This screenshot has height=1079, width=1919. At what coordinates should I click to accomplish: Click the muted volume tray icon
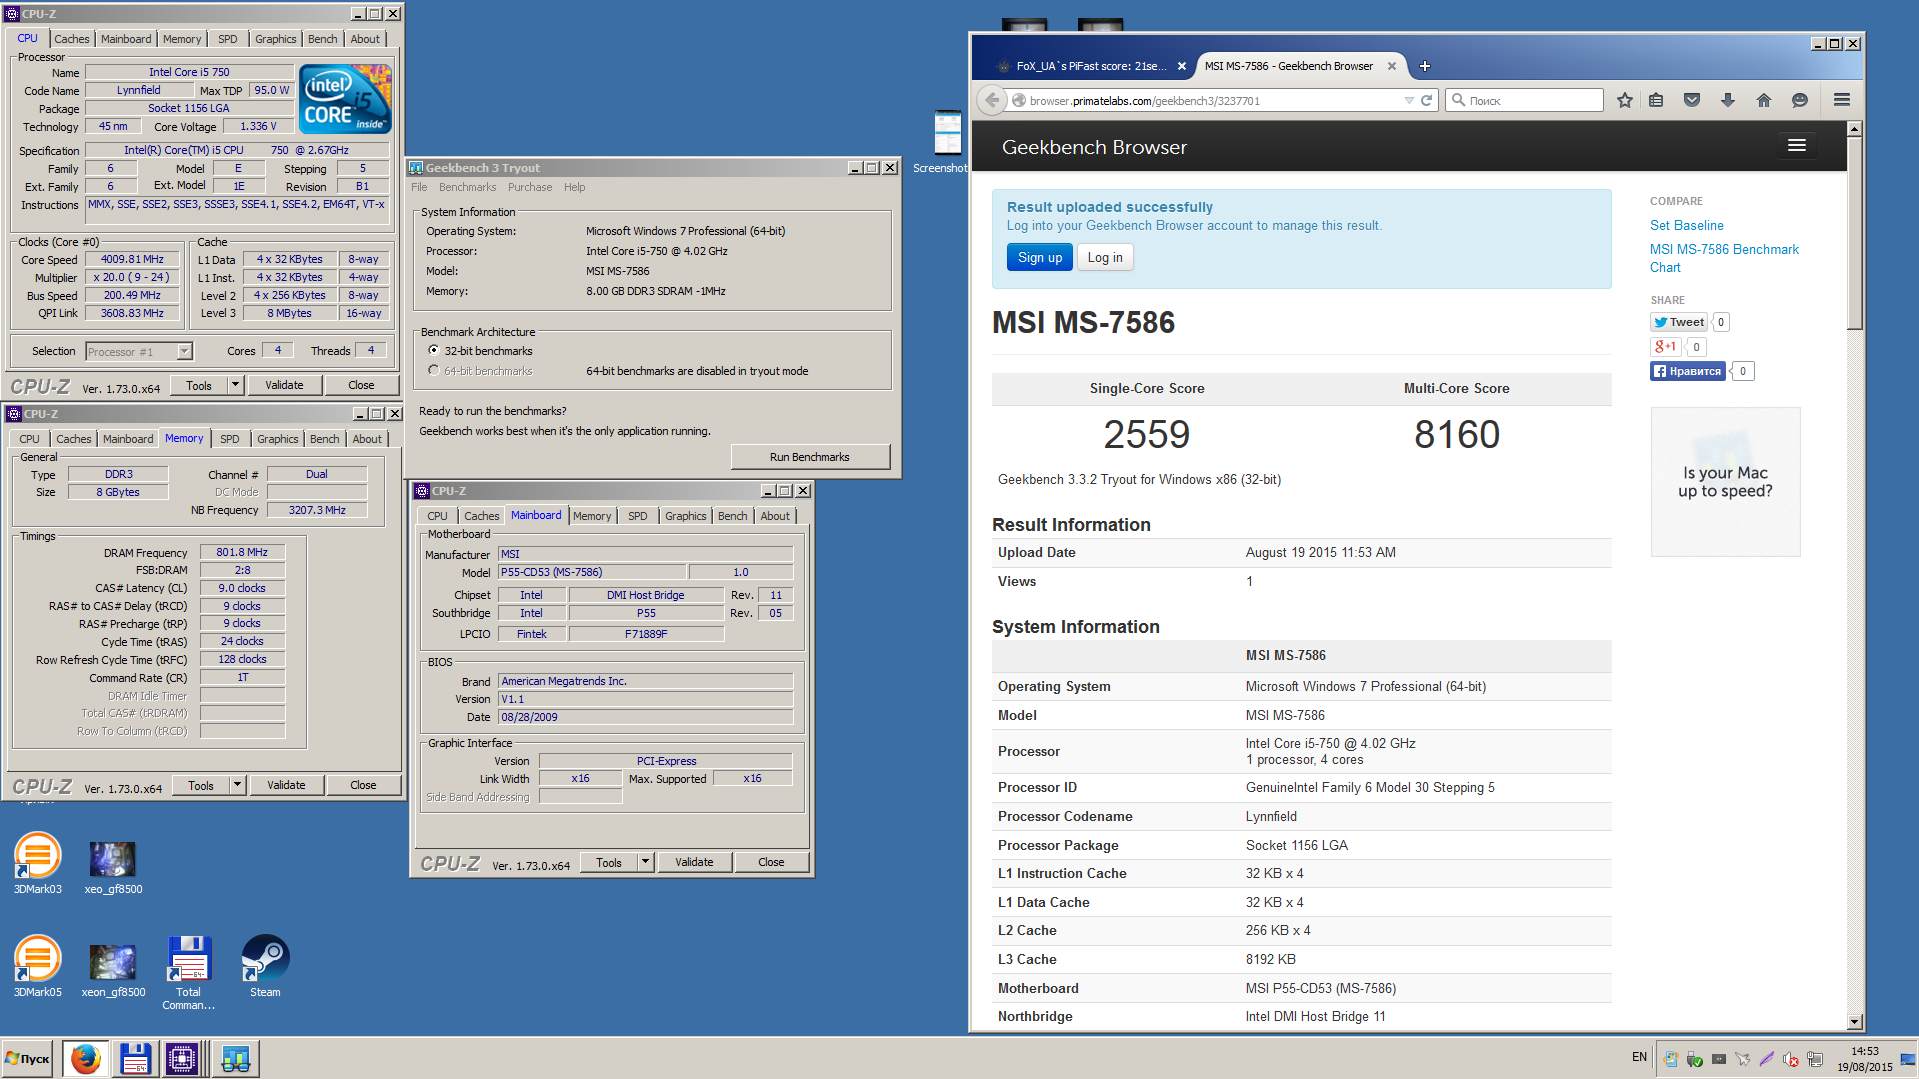pyautogui.click(x=1790, y=1059)
